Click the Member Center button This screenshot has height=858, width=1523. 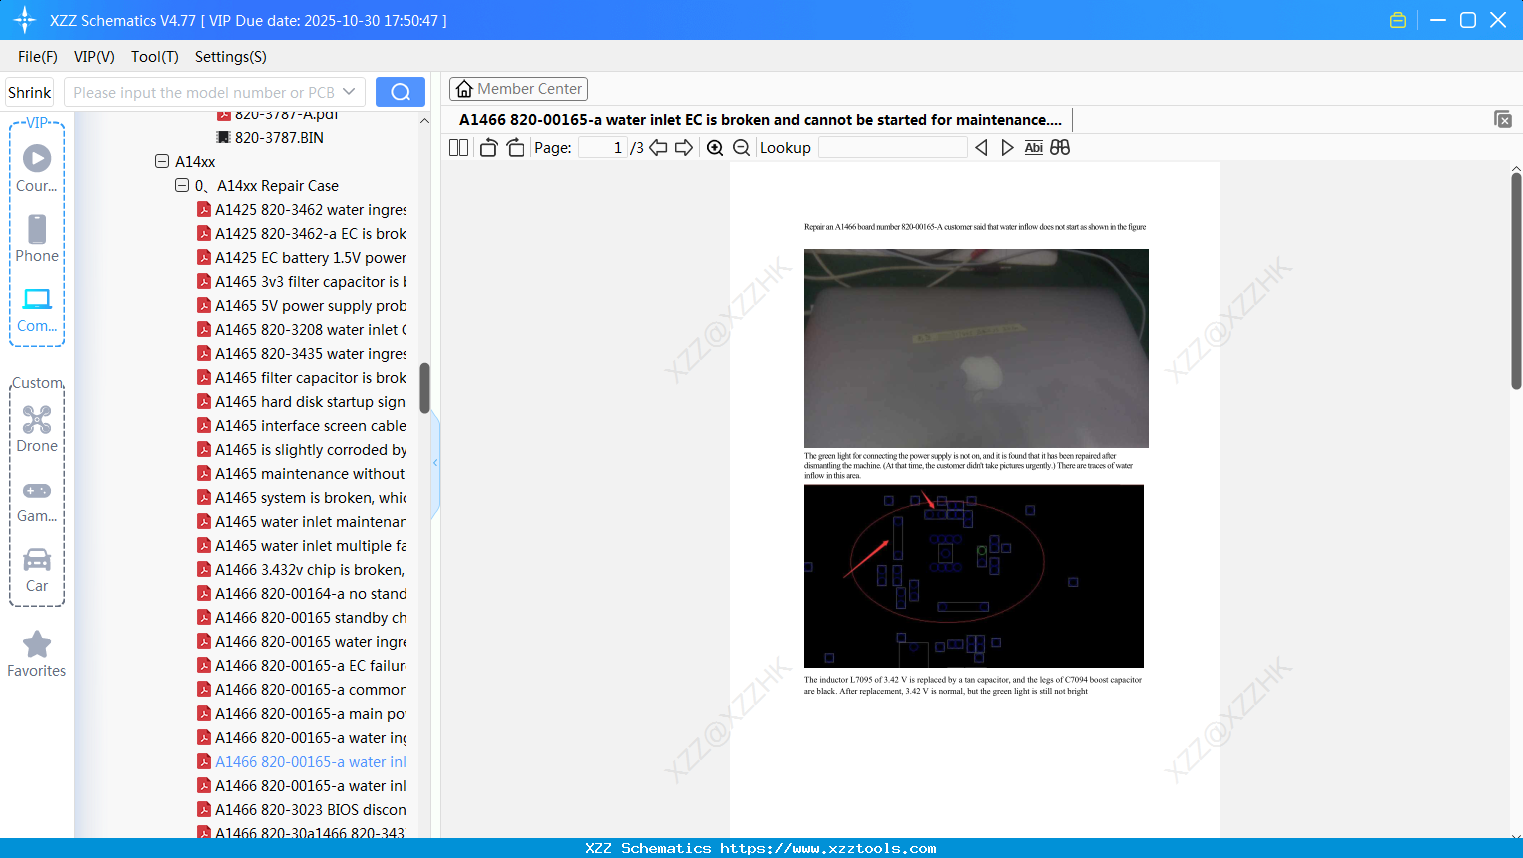coord(518,89)
